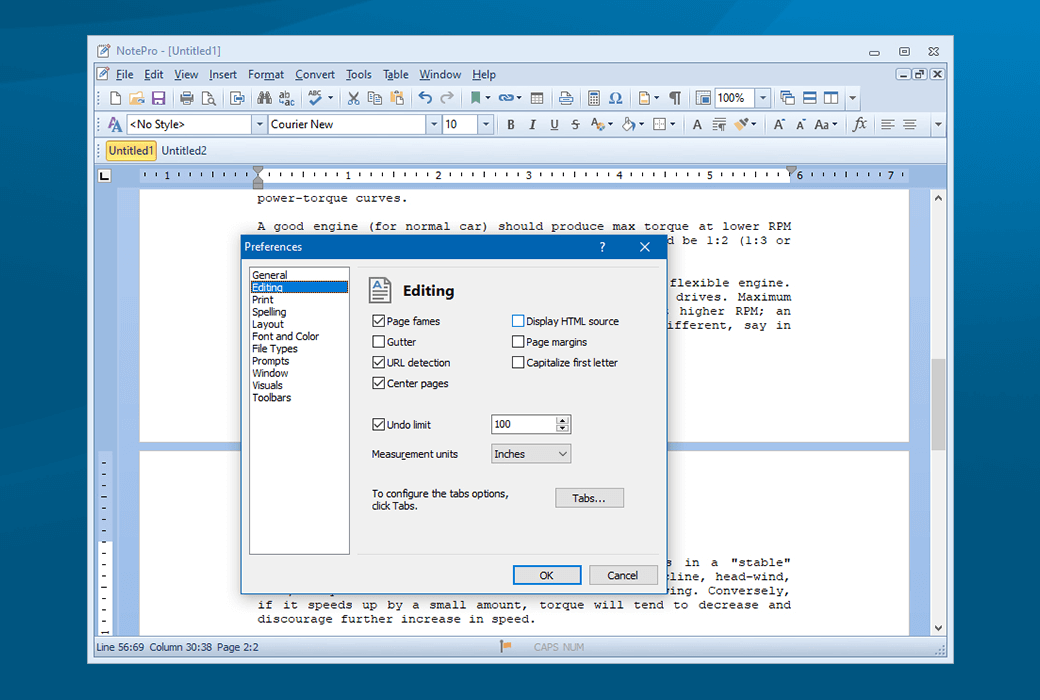
Task: Insert a table using the table grid icon
Action: tap(537, 98)
